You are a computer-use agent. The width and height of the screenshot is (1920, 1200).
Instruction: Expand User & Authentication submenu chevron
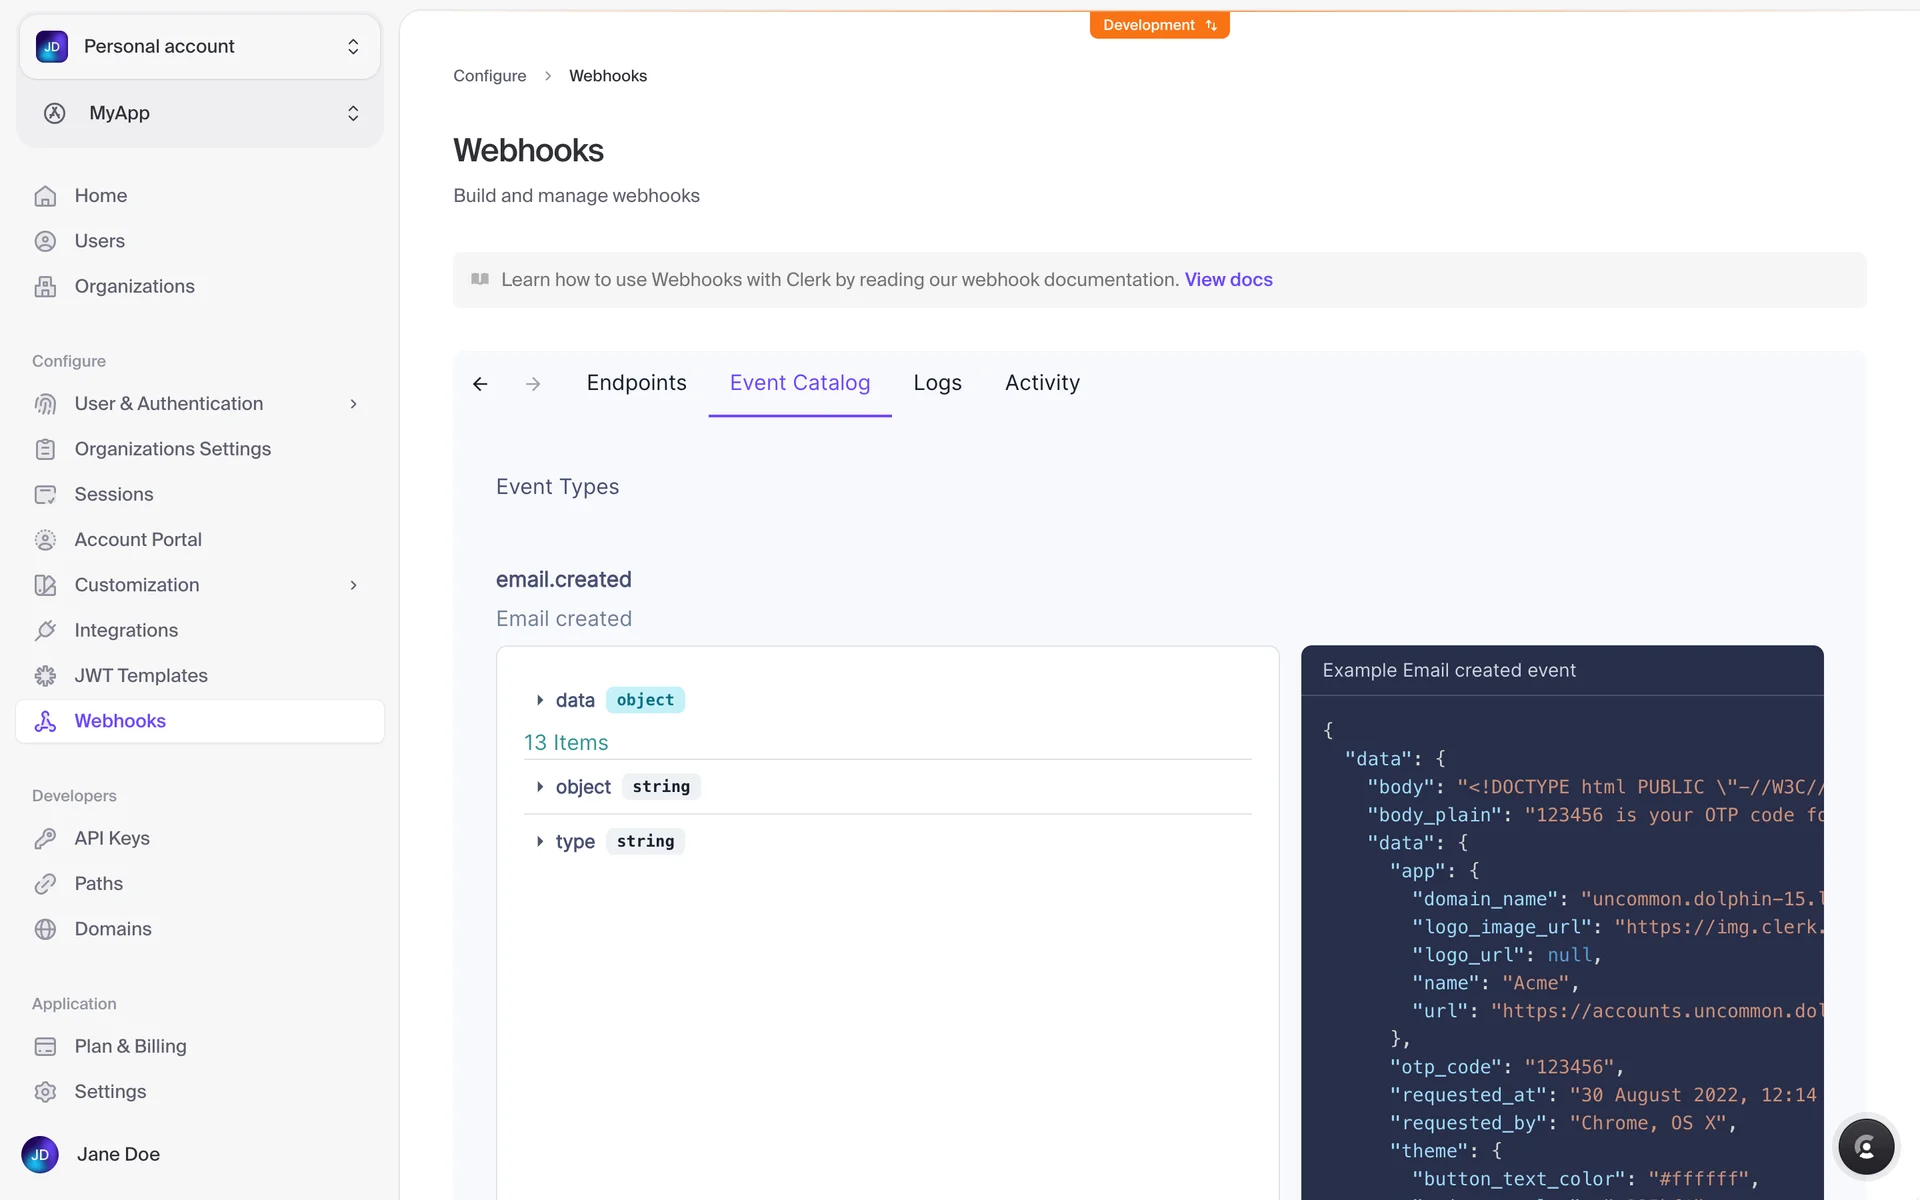click(353, 404)
